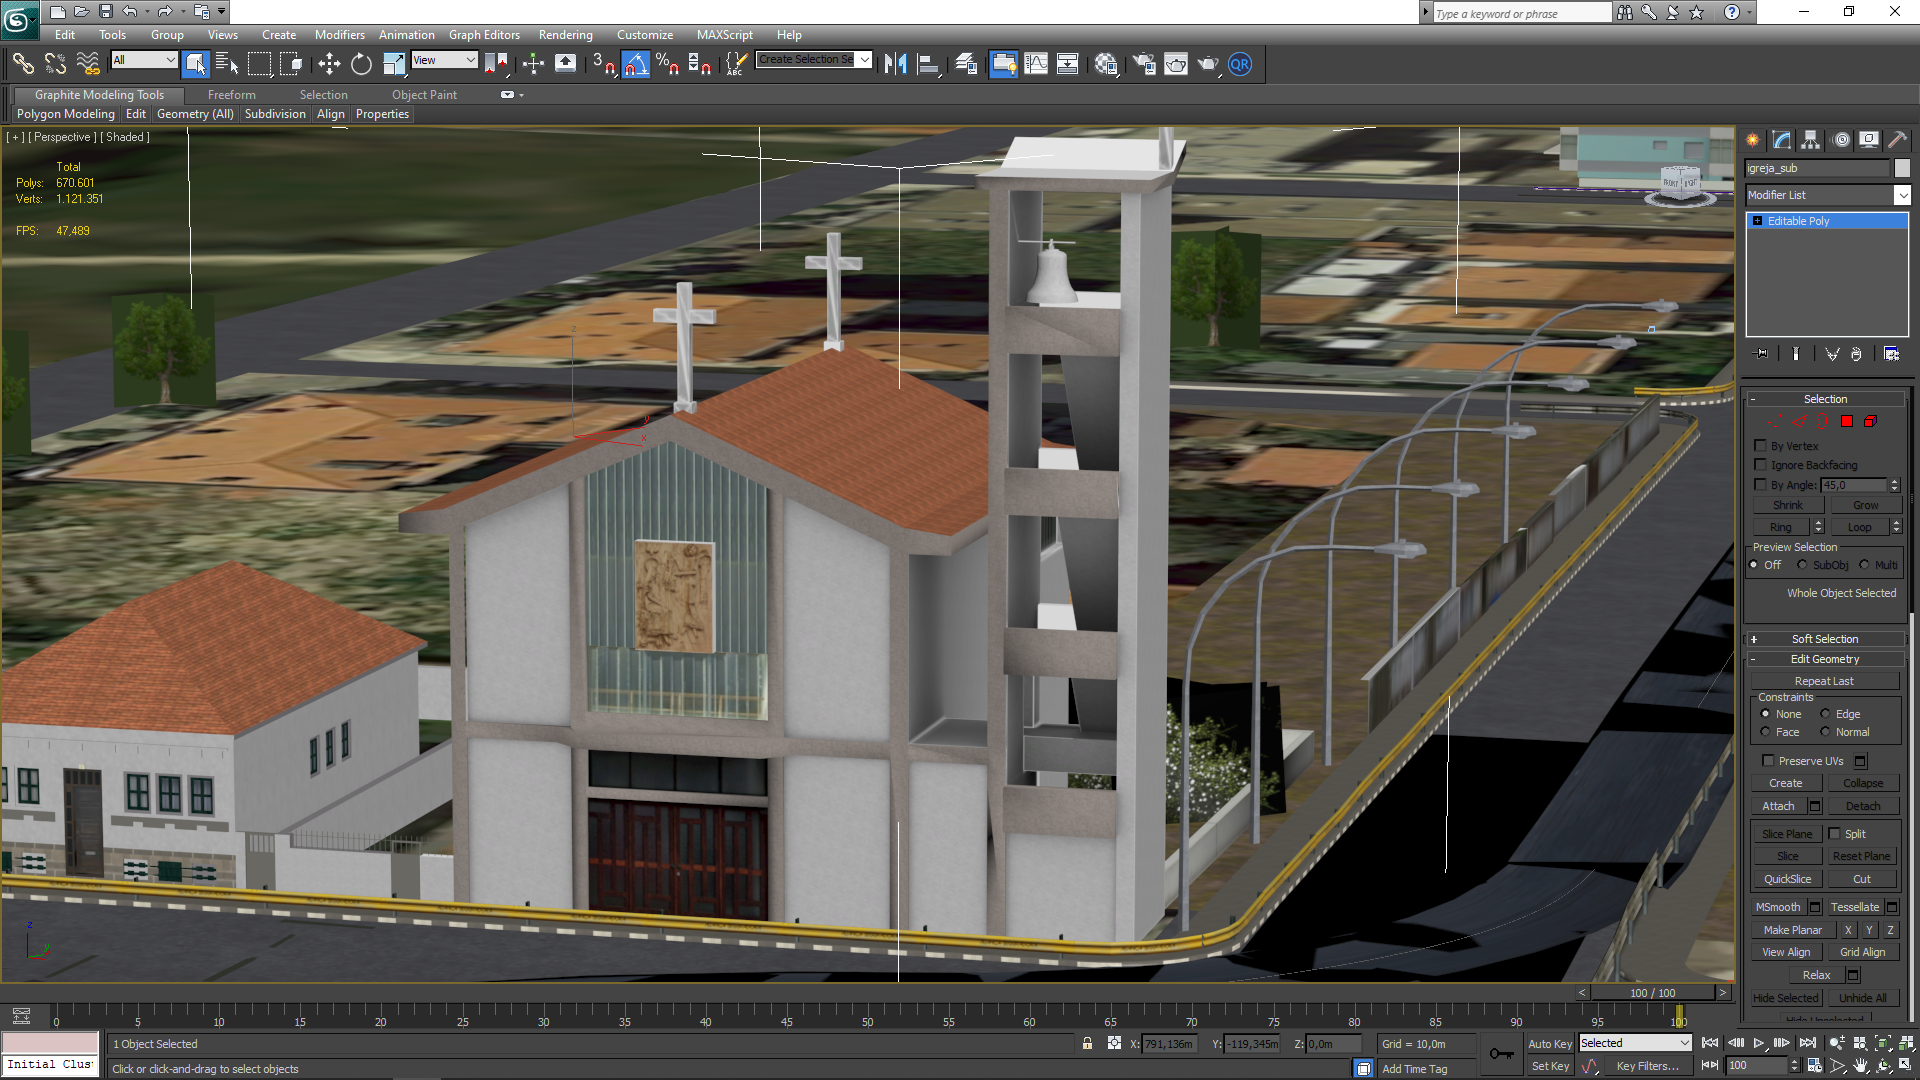Open the Material Editor
Image resolution: width=1920 pixels, height=1080 pixels.
tap(1106, 64)
